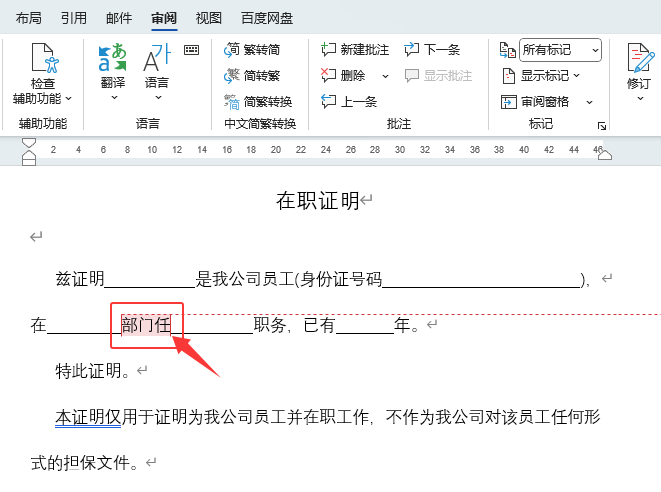Click the title text 在职证明

317,200
